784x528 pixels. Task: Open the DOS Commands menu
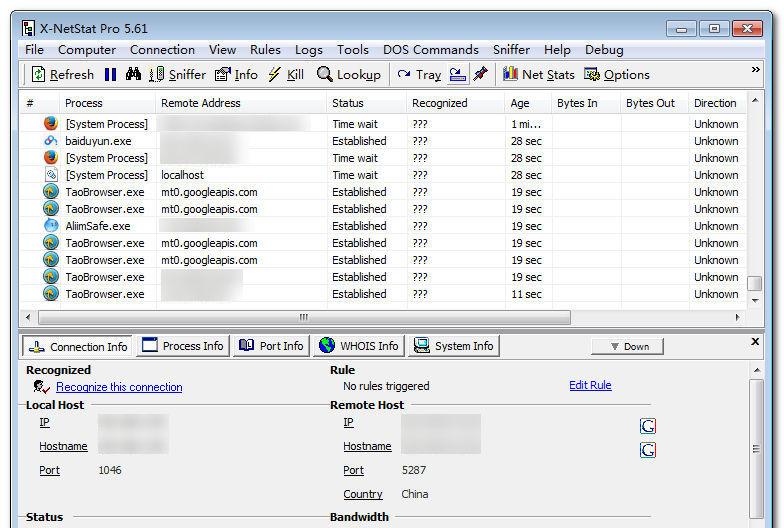[431, 50]
